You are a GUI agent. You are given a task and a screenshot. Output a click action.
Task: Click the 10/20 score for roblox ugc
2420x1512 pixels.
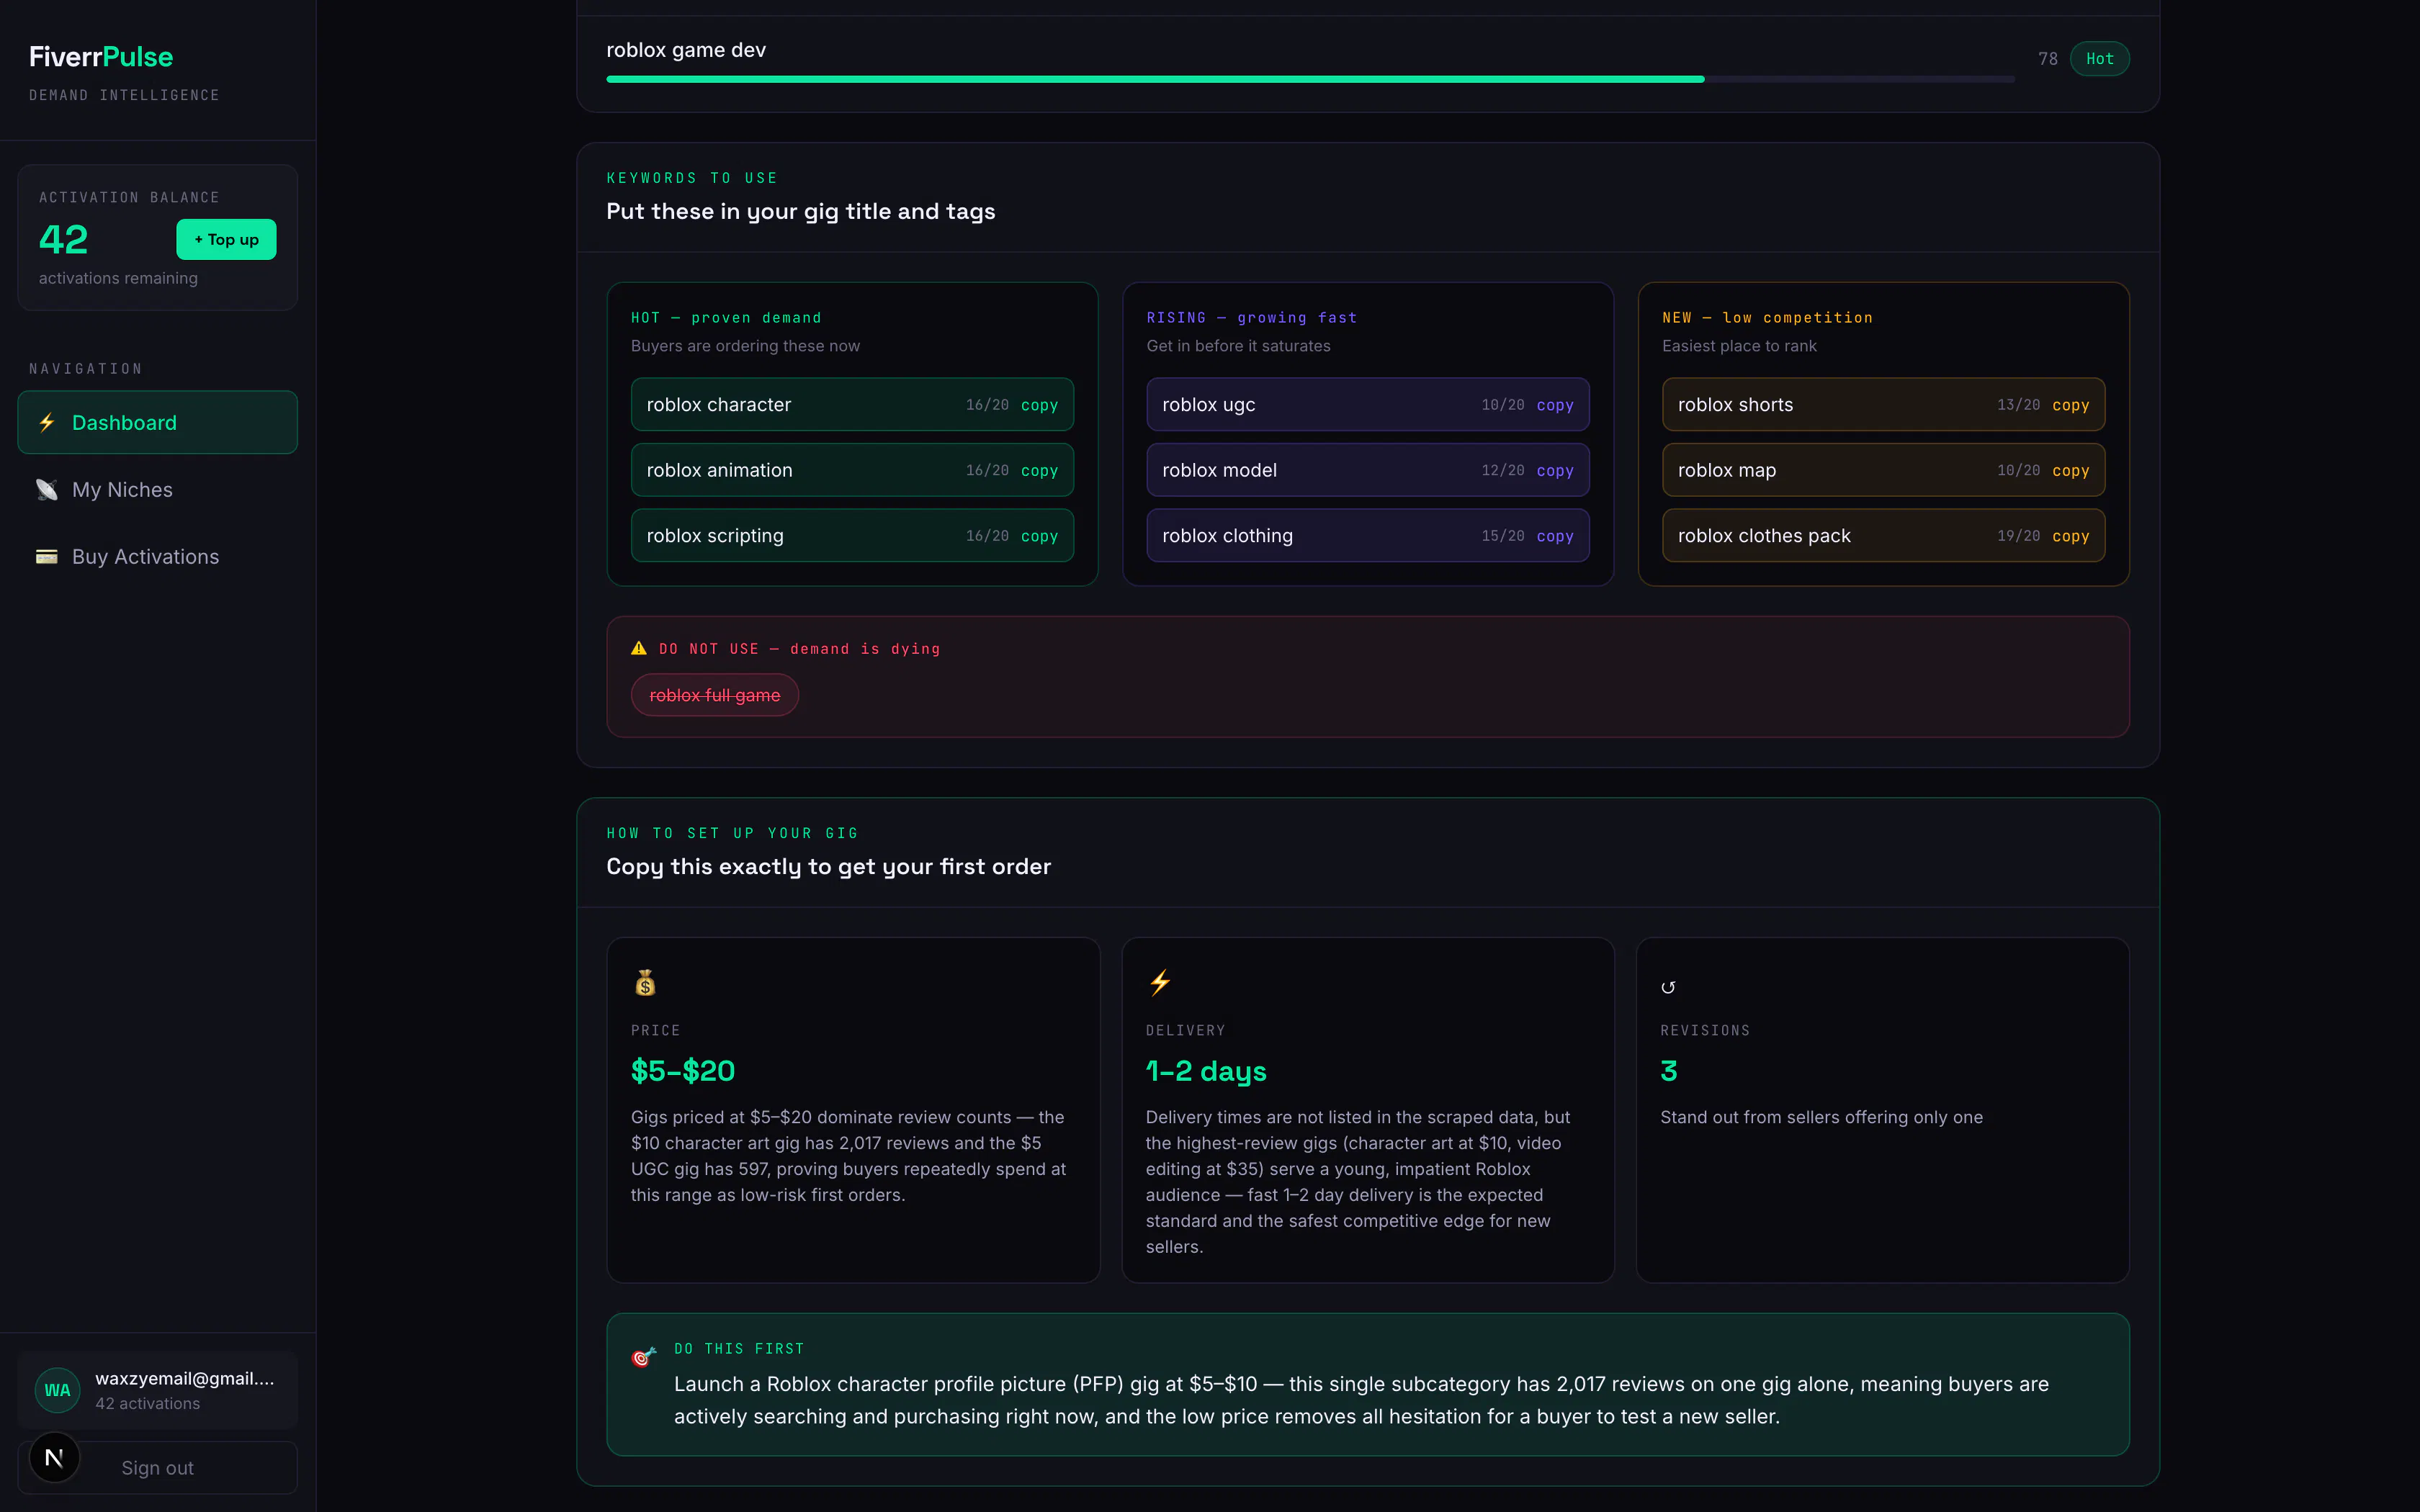(x=1503, y=405)
